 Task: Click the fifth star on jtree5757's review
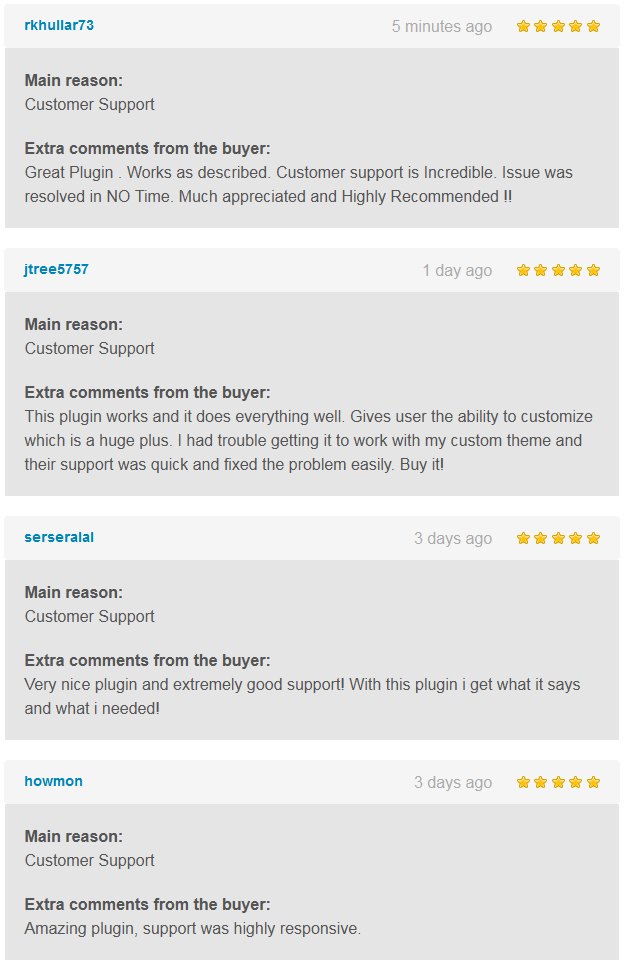(594, 269)
